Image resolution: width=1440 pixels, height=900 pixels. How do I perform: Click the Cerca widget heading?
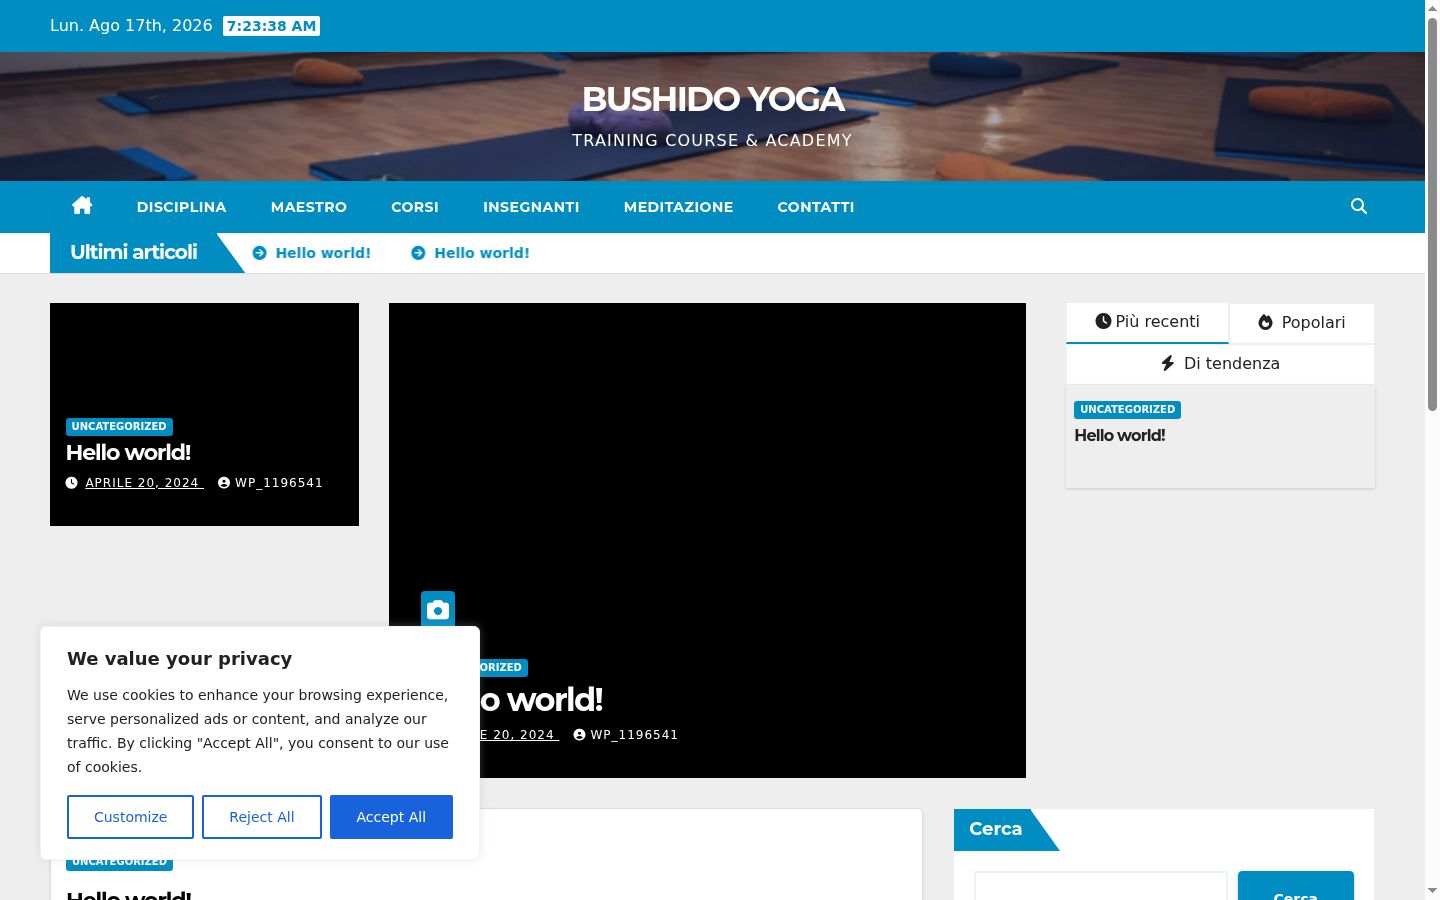(x=995, y=829)
